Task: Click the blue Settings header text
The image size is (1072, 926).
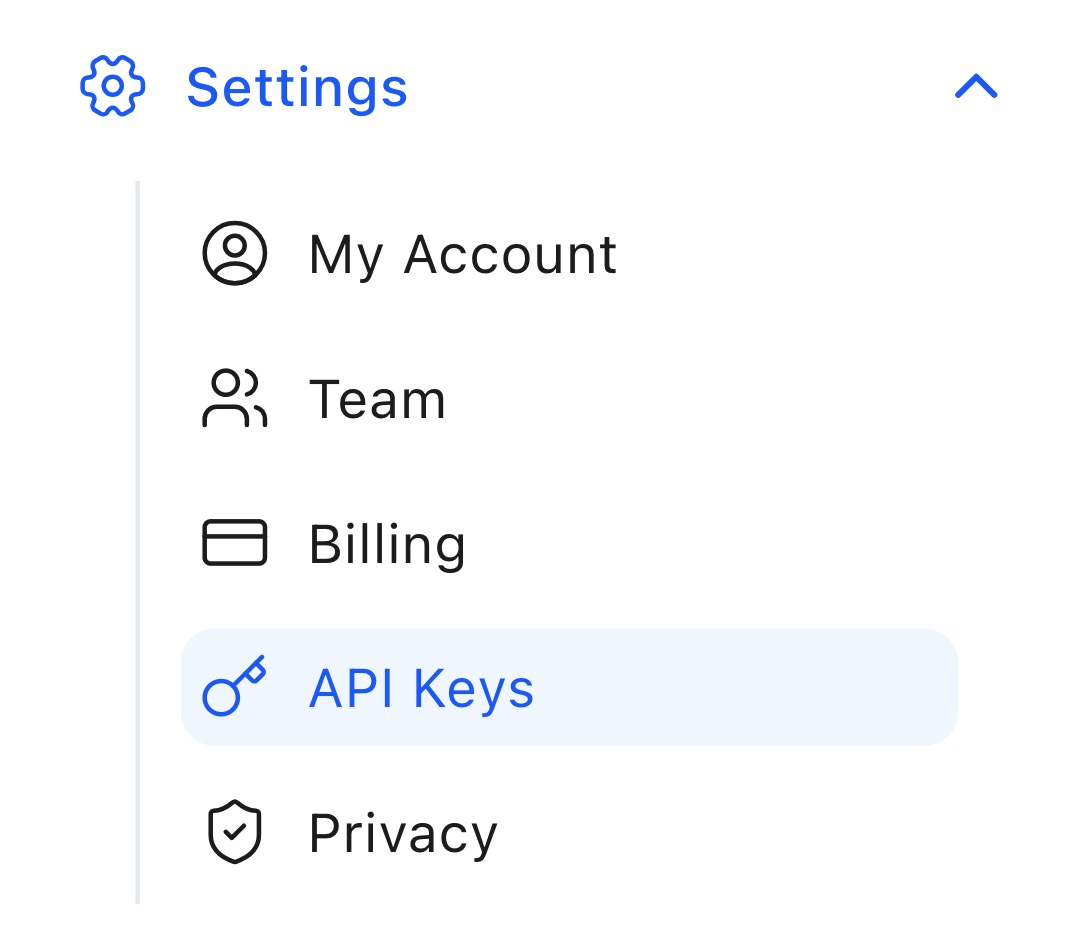Action: (297, 87)
